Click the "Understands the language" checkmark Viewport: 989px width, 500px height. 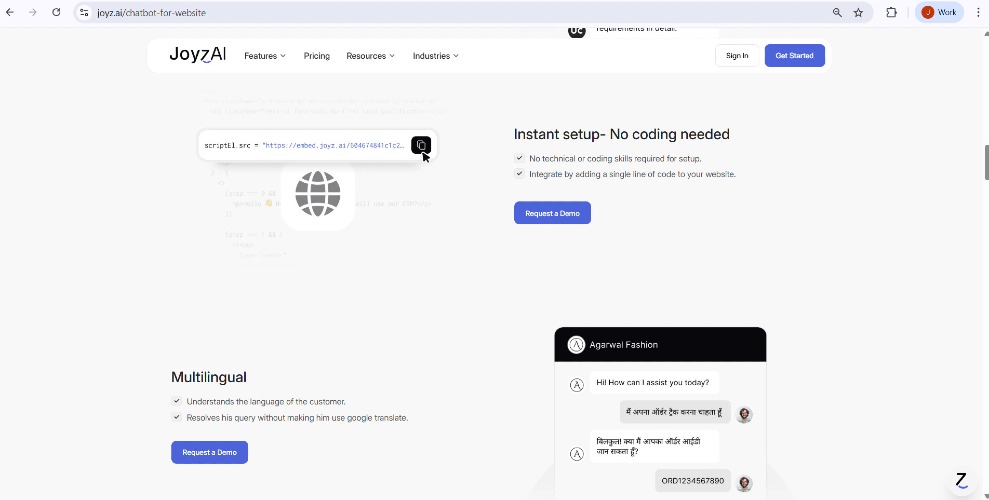[x=176, y=401]
